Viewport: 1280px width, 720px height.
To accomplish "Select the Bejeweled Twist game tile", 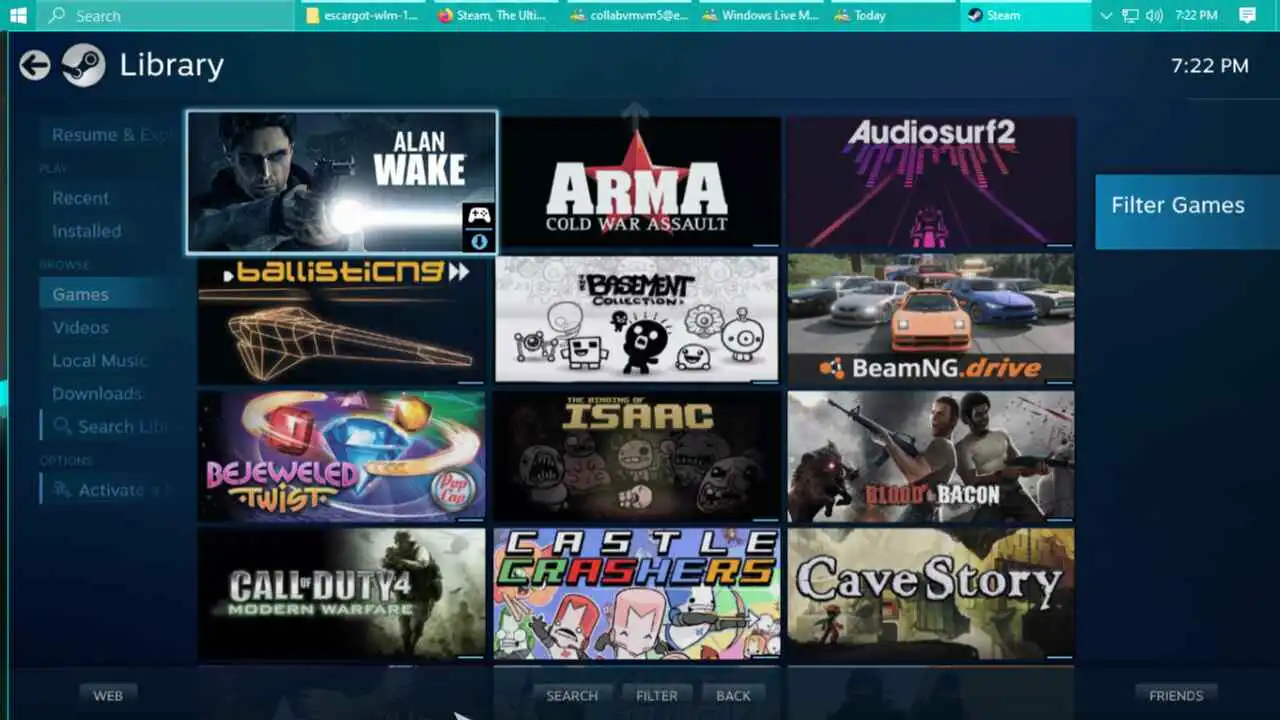I will 341,456.
